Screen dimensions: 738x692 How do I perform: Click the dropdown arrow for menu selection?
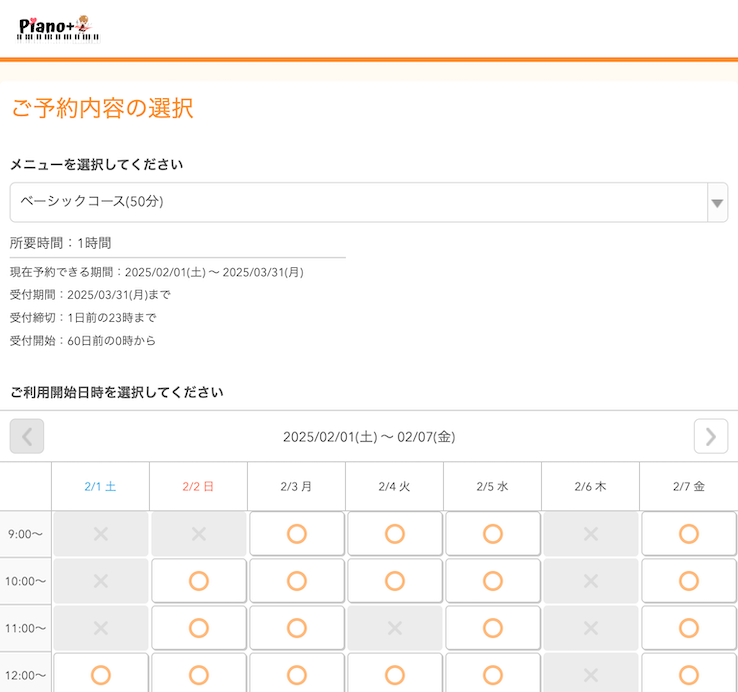(x=717, y=202)
